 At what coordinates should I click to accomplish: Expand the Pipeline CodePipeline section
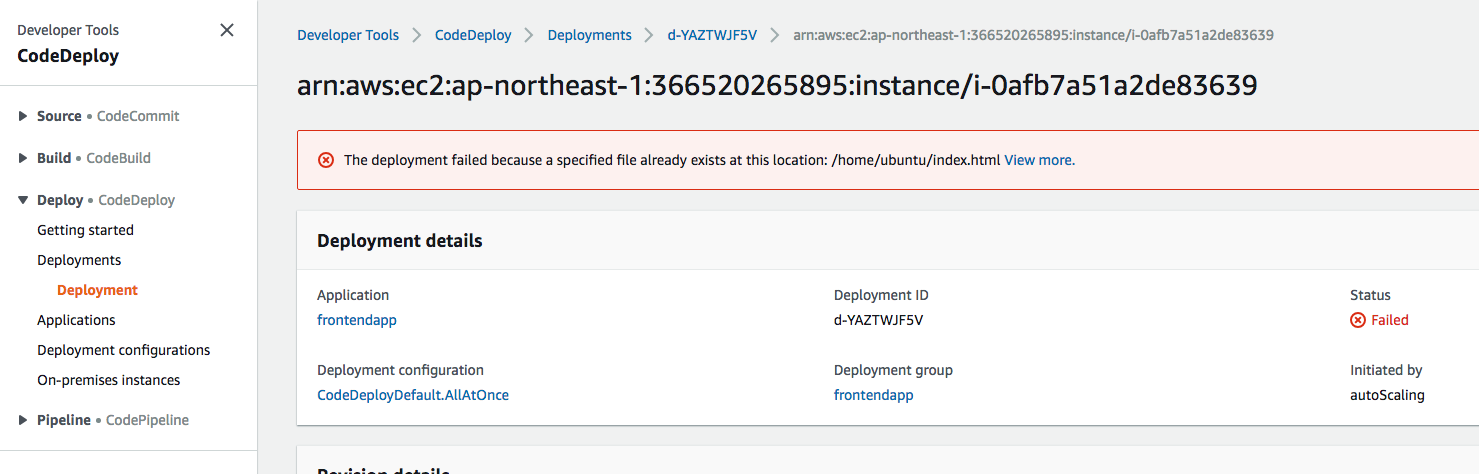click(24, 420)
